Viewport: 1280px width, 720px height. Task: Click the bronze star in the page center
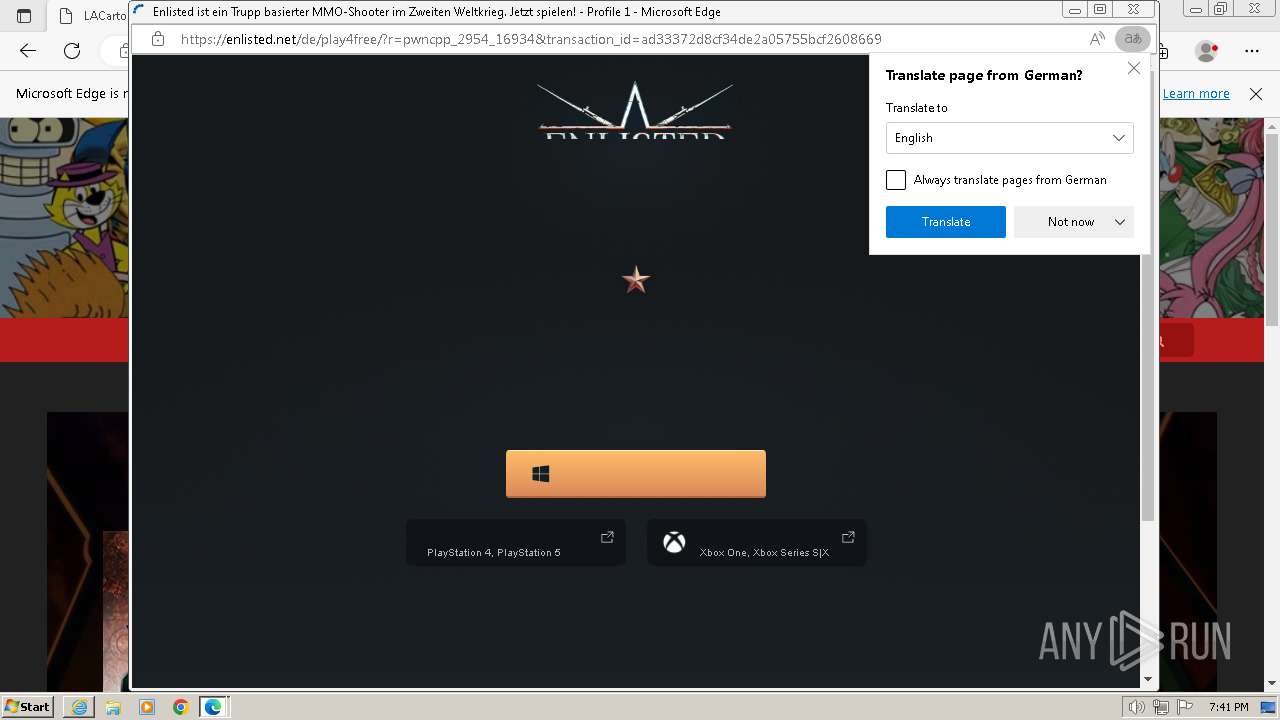(636, 280)
